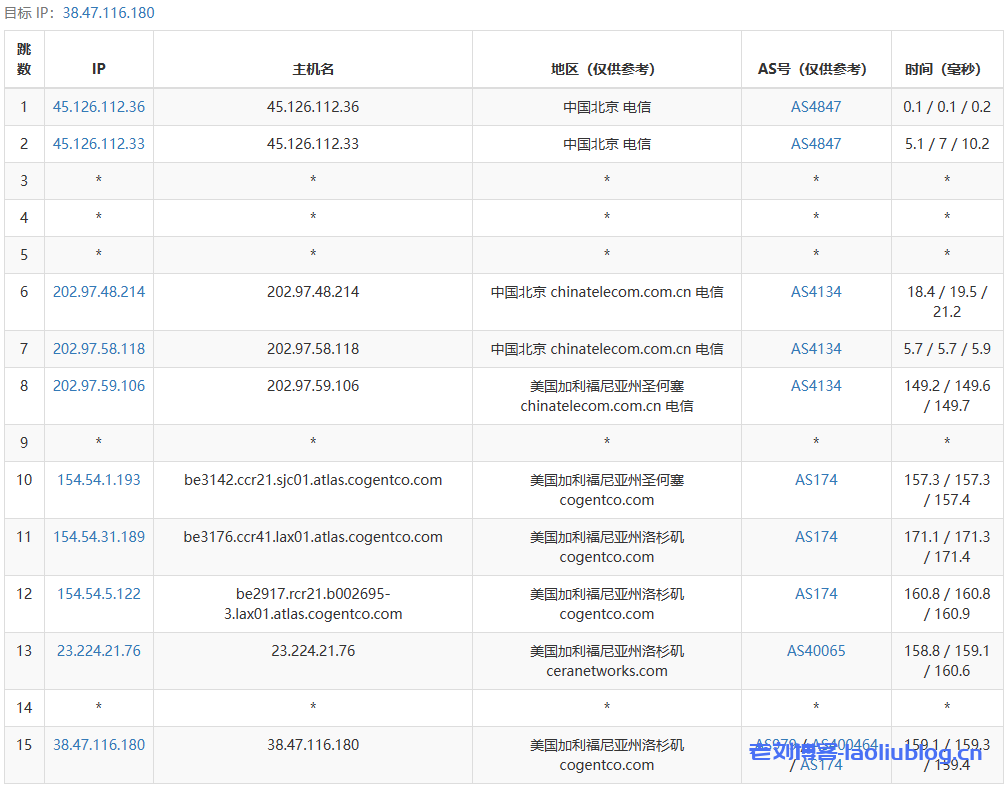This screenshot has width=1008, height=790.
Task: Open IP link 45.126.112.36 in hop 1
Action: coord(99,107)
